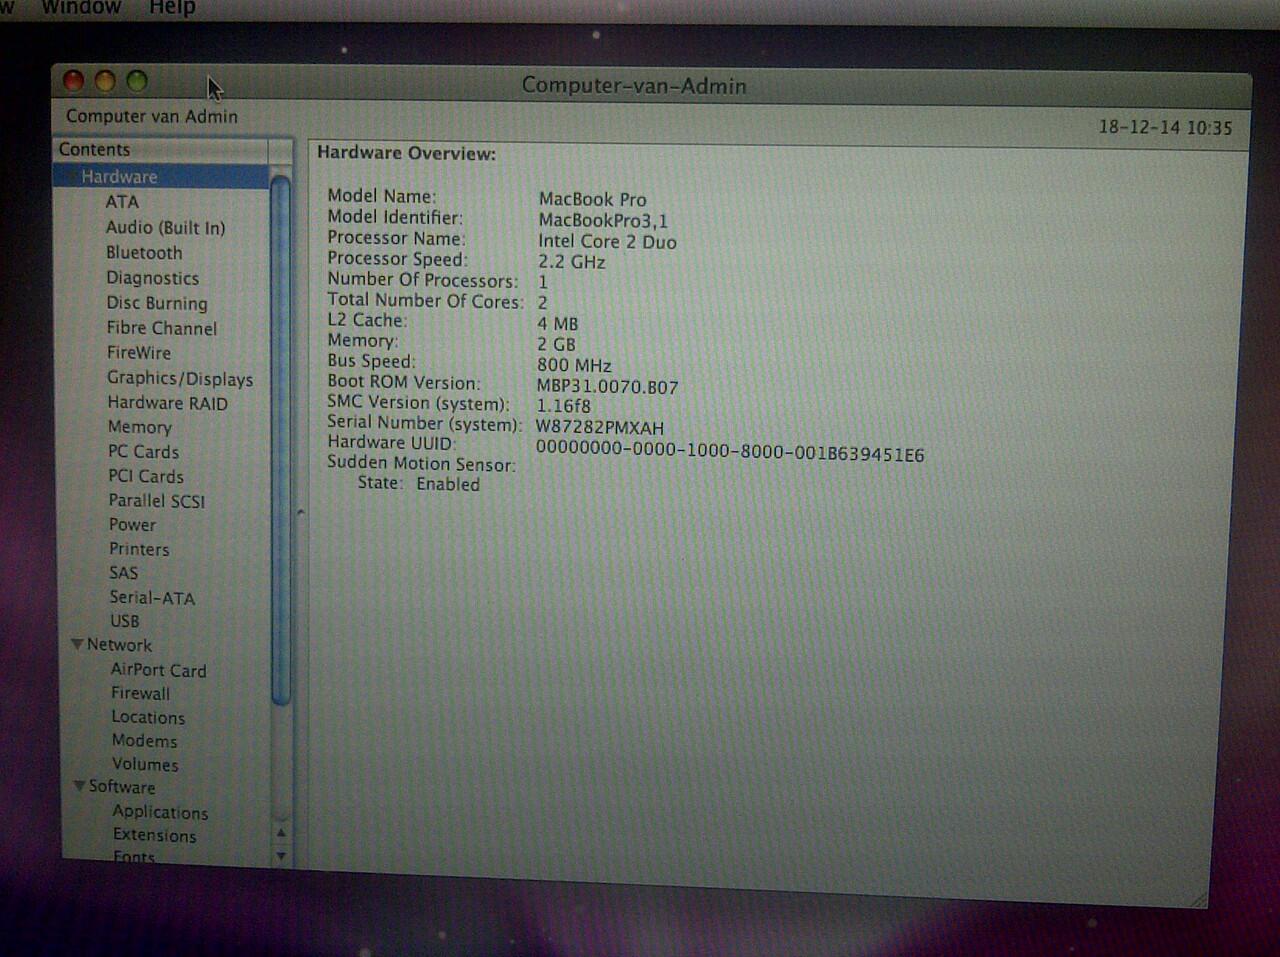
Task: Click the SMC version 1.16f8
Action: tap(564, 407)
